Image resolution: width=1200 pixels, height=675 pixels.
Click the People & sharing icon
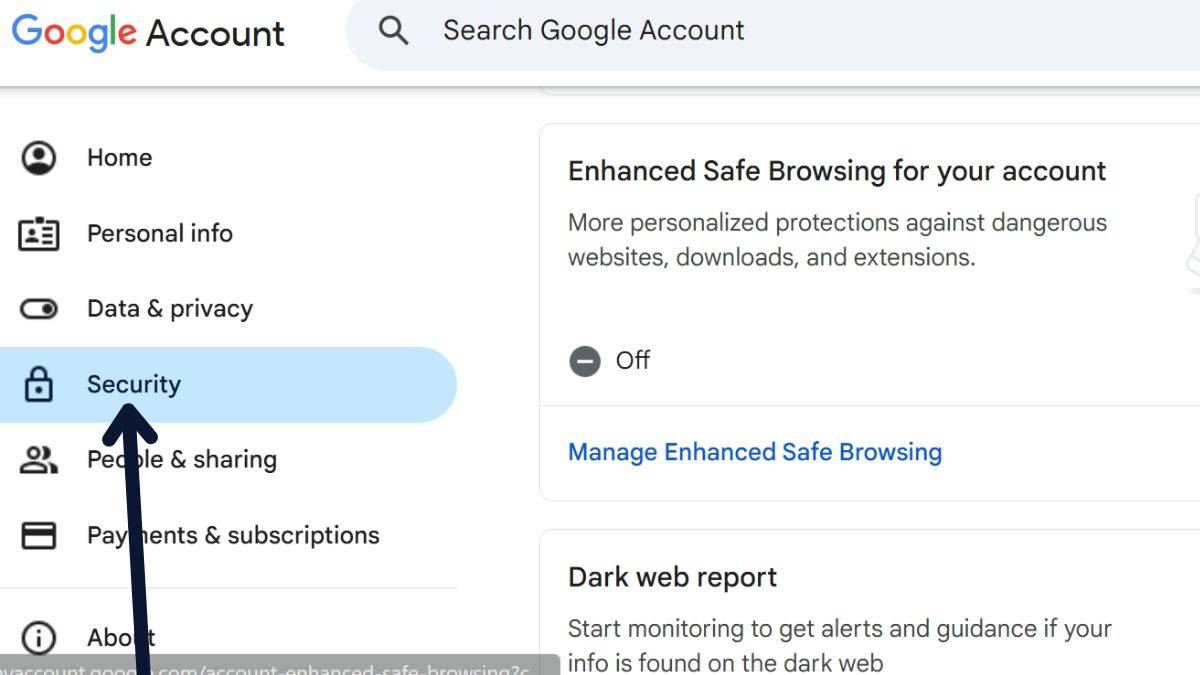(x=39, y=460)
